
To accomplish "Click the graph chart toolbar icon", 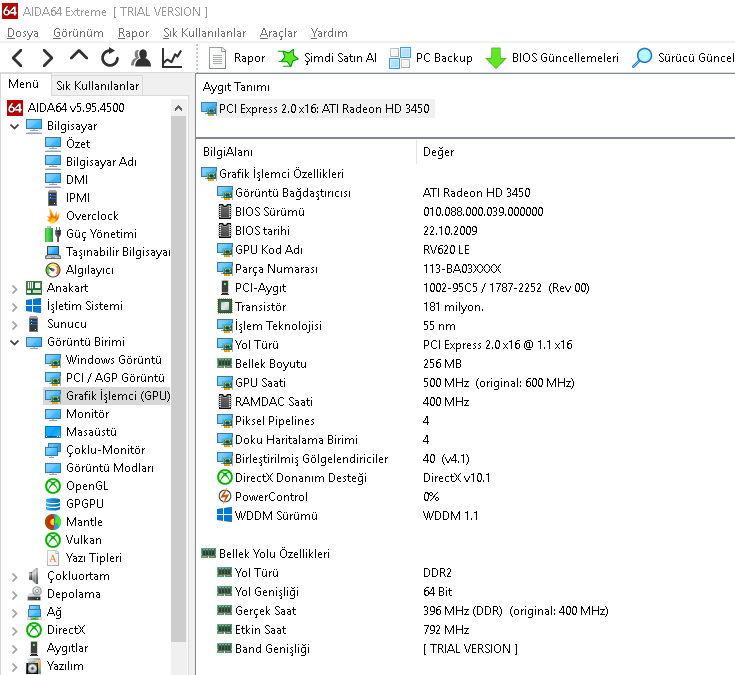I will click(172, 58).
